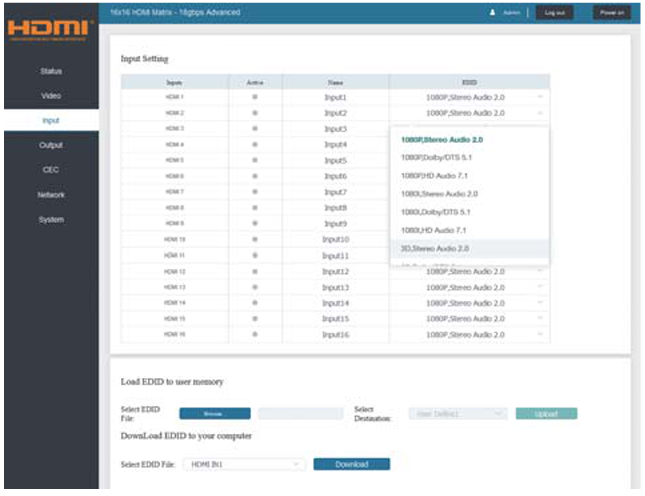This screenshot has width=645, height=496.
Task: Edit the Input10 name field
Action: coord(336,239)
